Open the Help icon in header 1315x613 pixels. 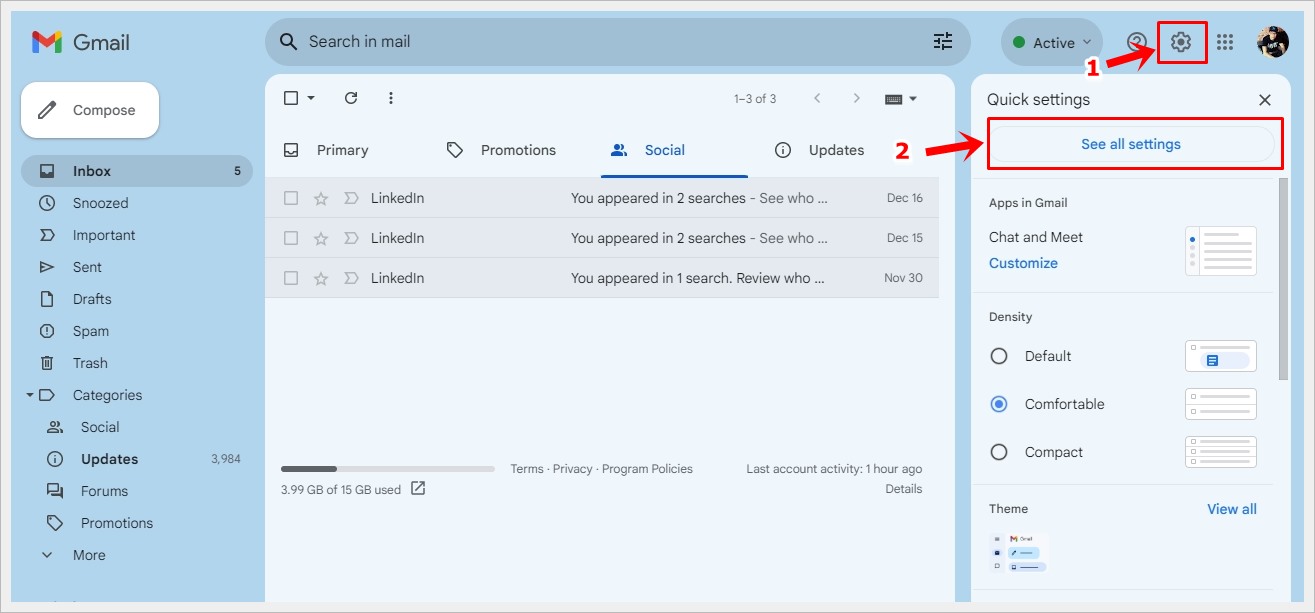click(1136, 42)
